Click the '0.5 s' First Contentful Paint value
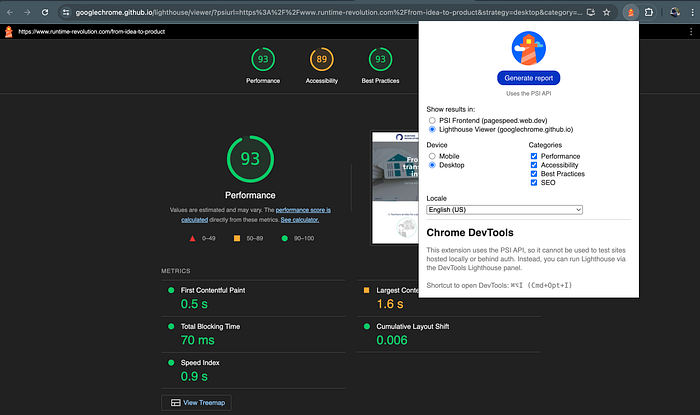700x415 pixels. point(194,304)
